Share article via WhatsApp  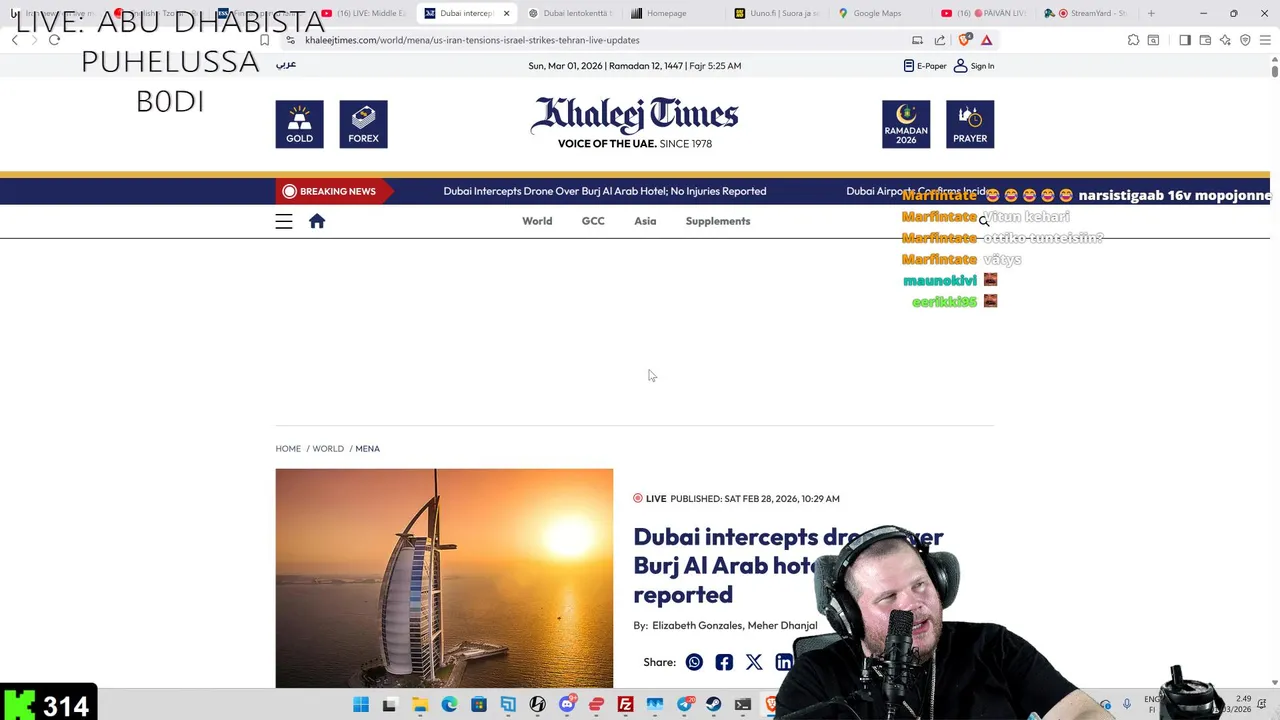[x=694, y=662]
